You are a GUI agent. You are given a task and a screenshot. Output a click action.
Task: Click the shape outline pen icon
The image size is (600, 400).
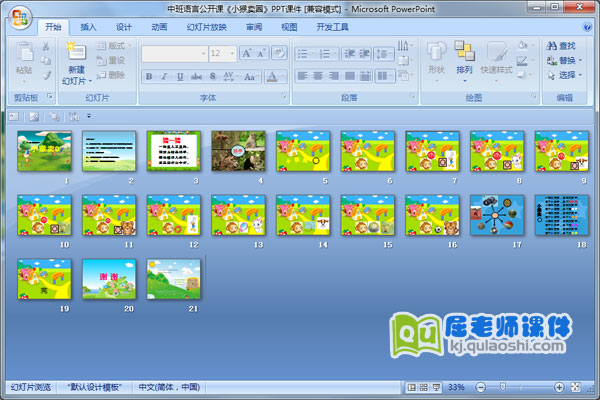[x=524, y=60]
